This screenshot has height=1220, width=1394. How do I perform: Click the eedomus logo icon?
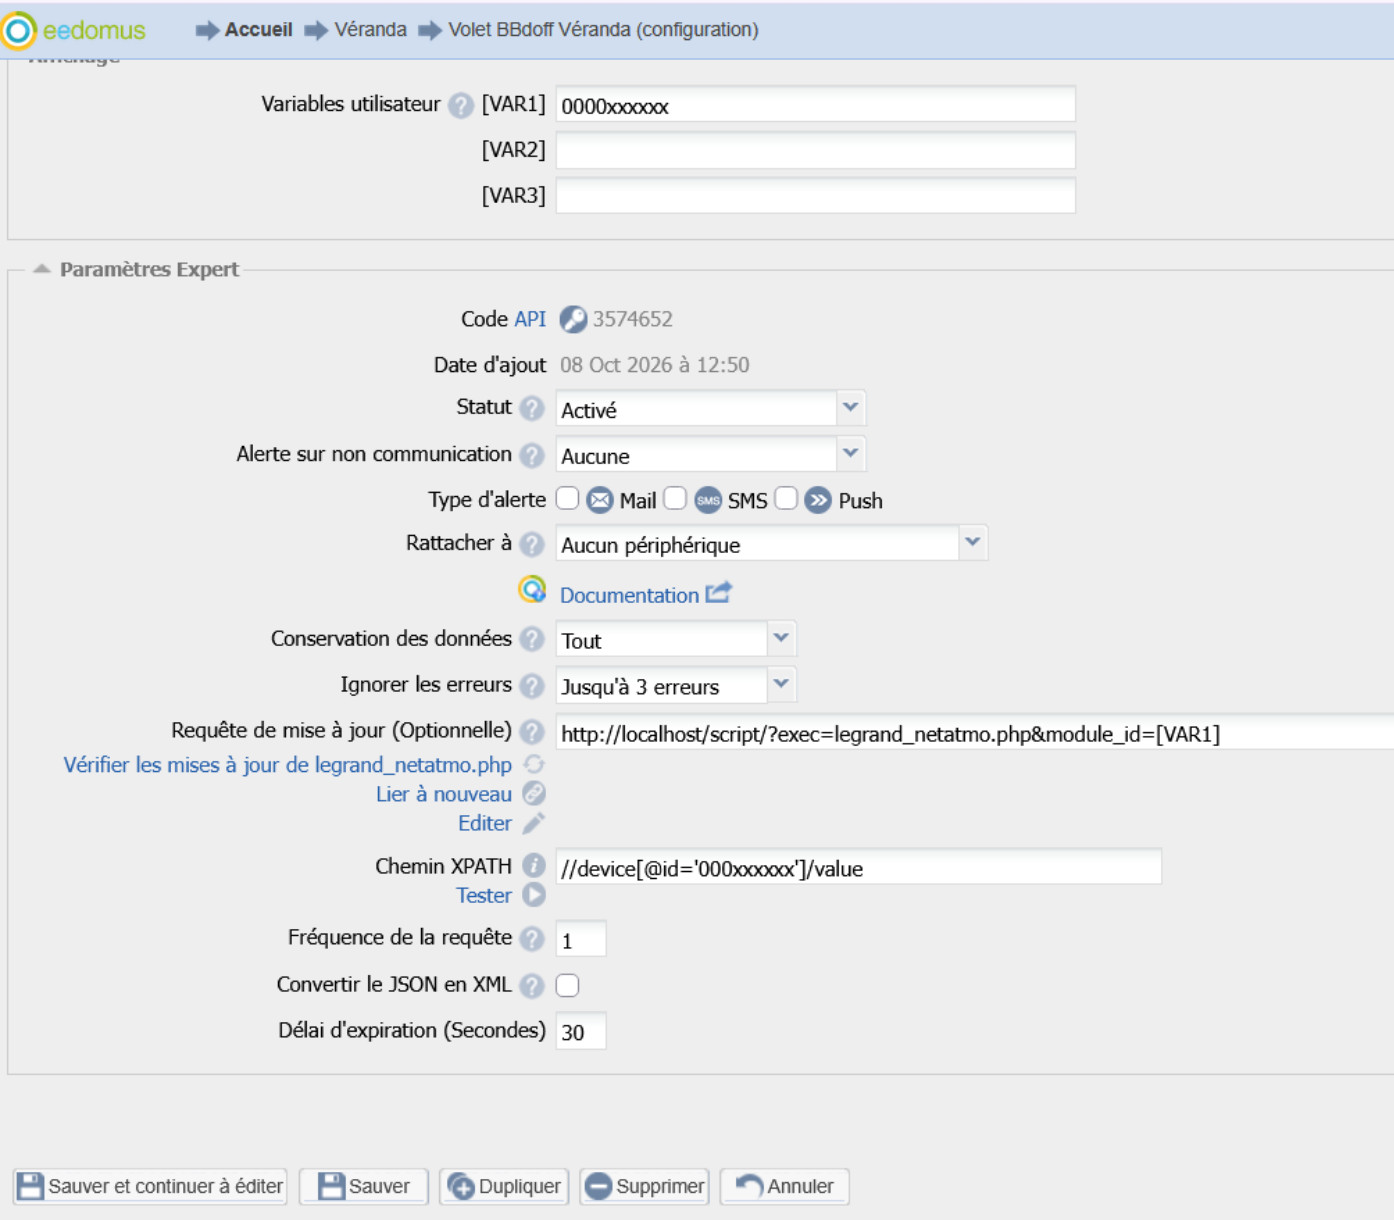(18, 30)
